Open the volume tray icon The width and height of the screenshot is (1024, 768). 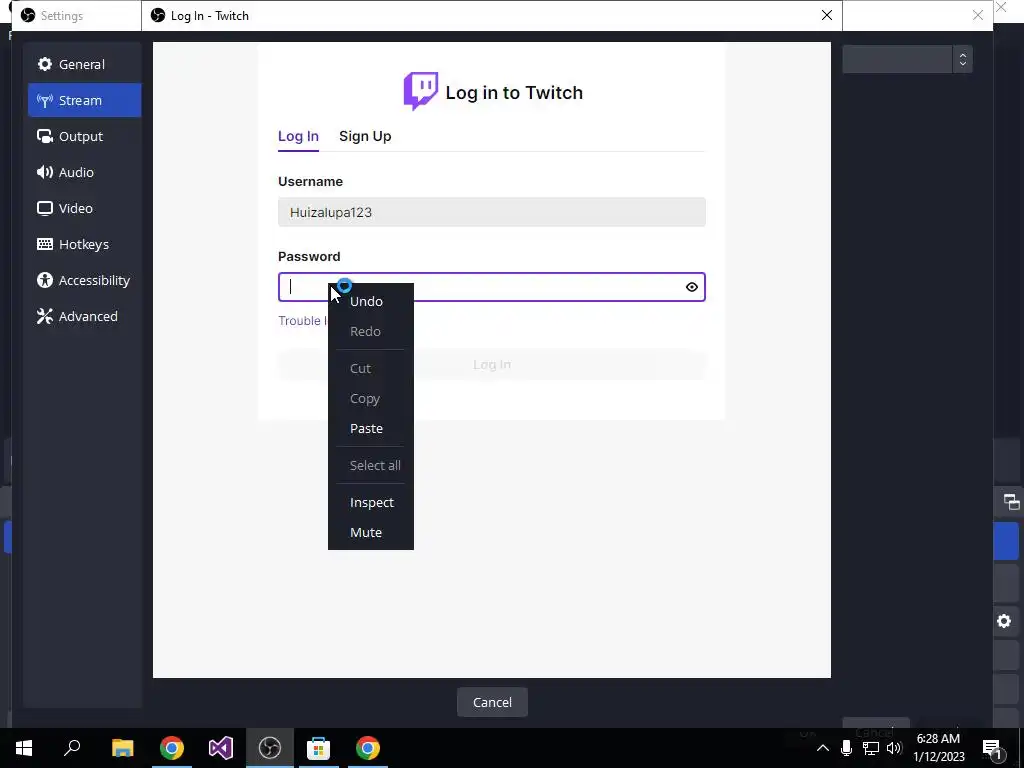(894, 748)
